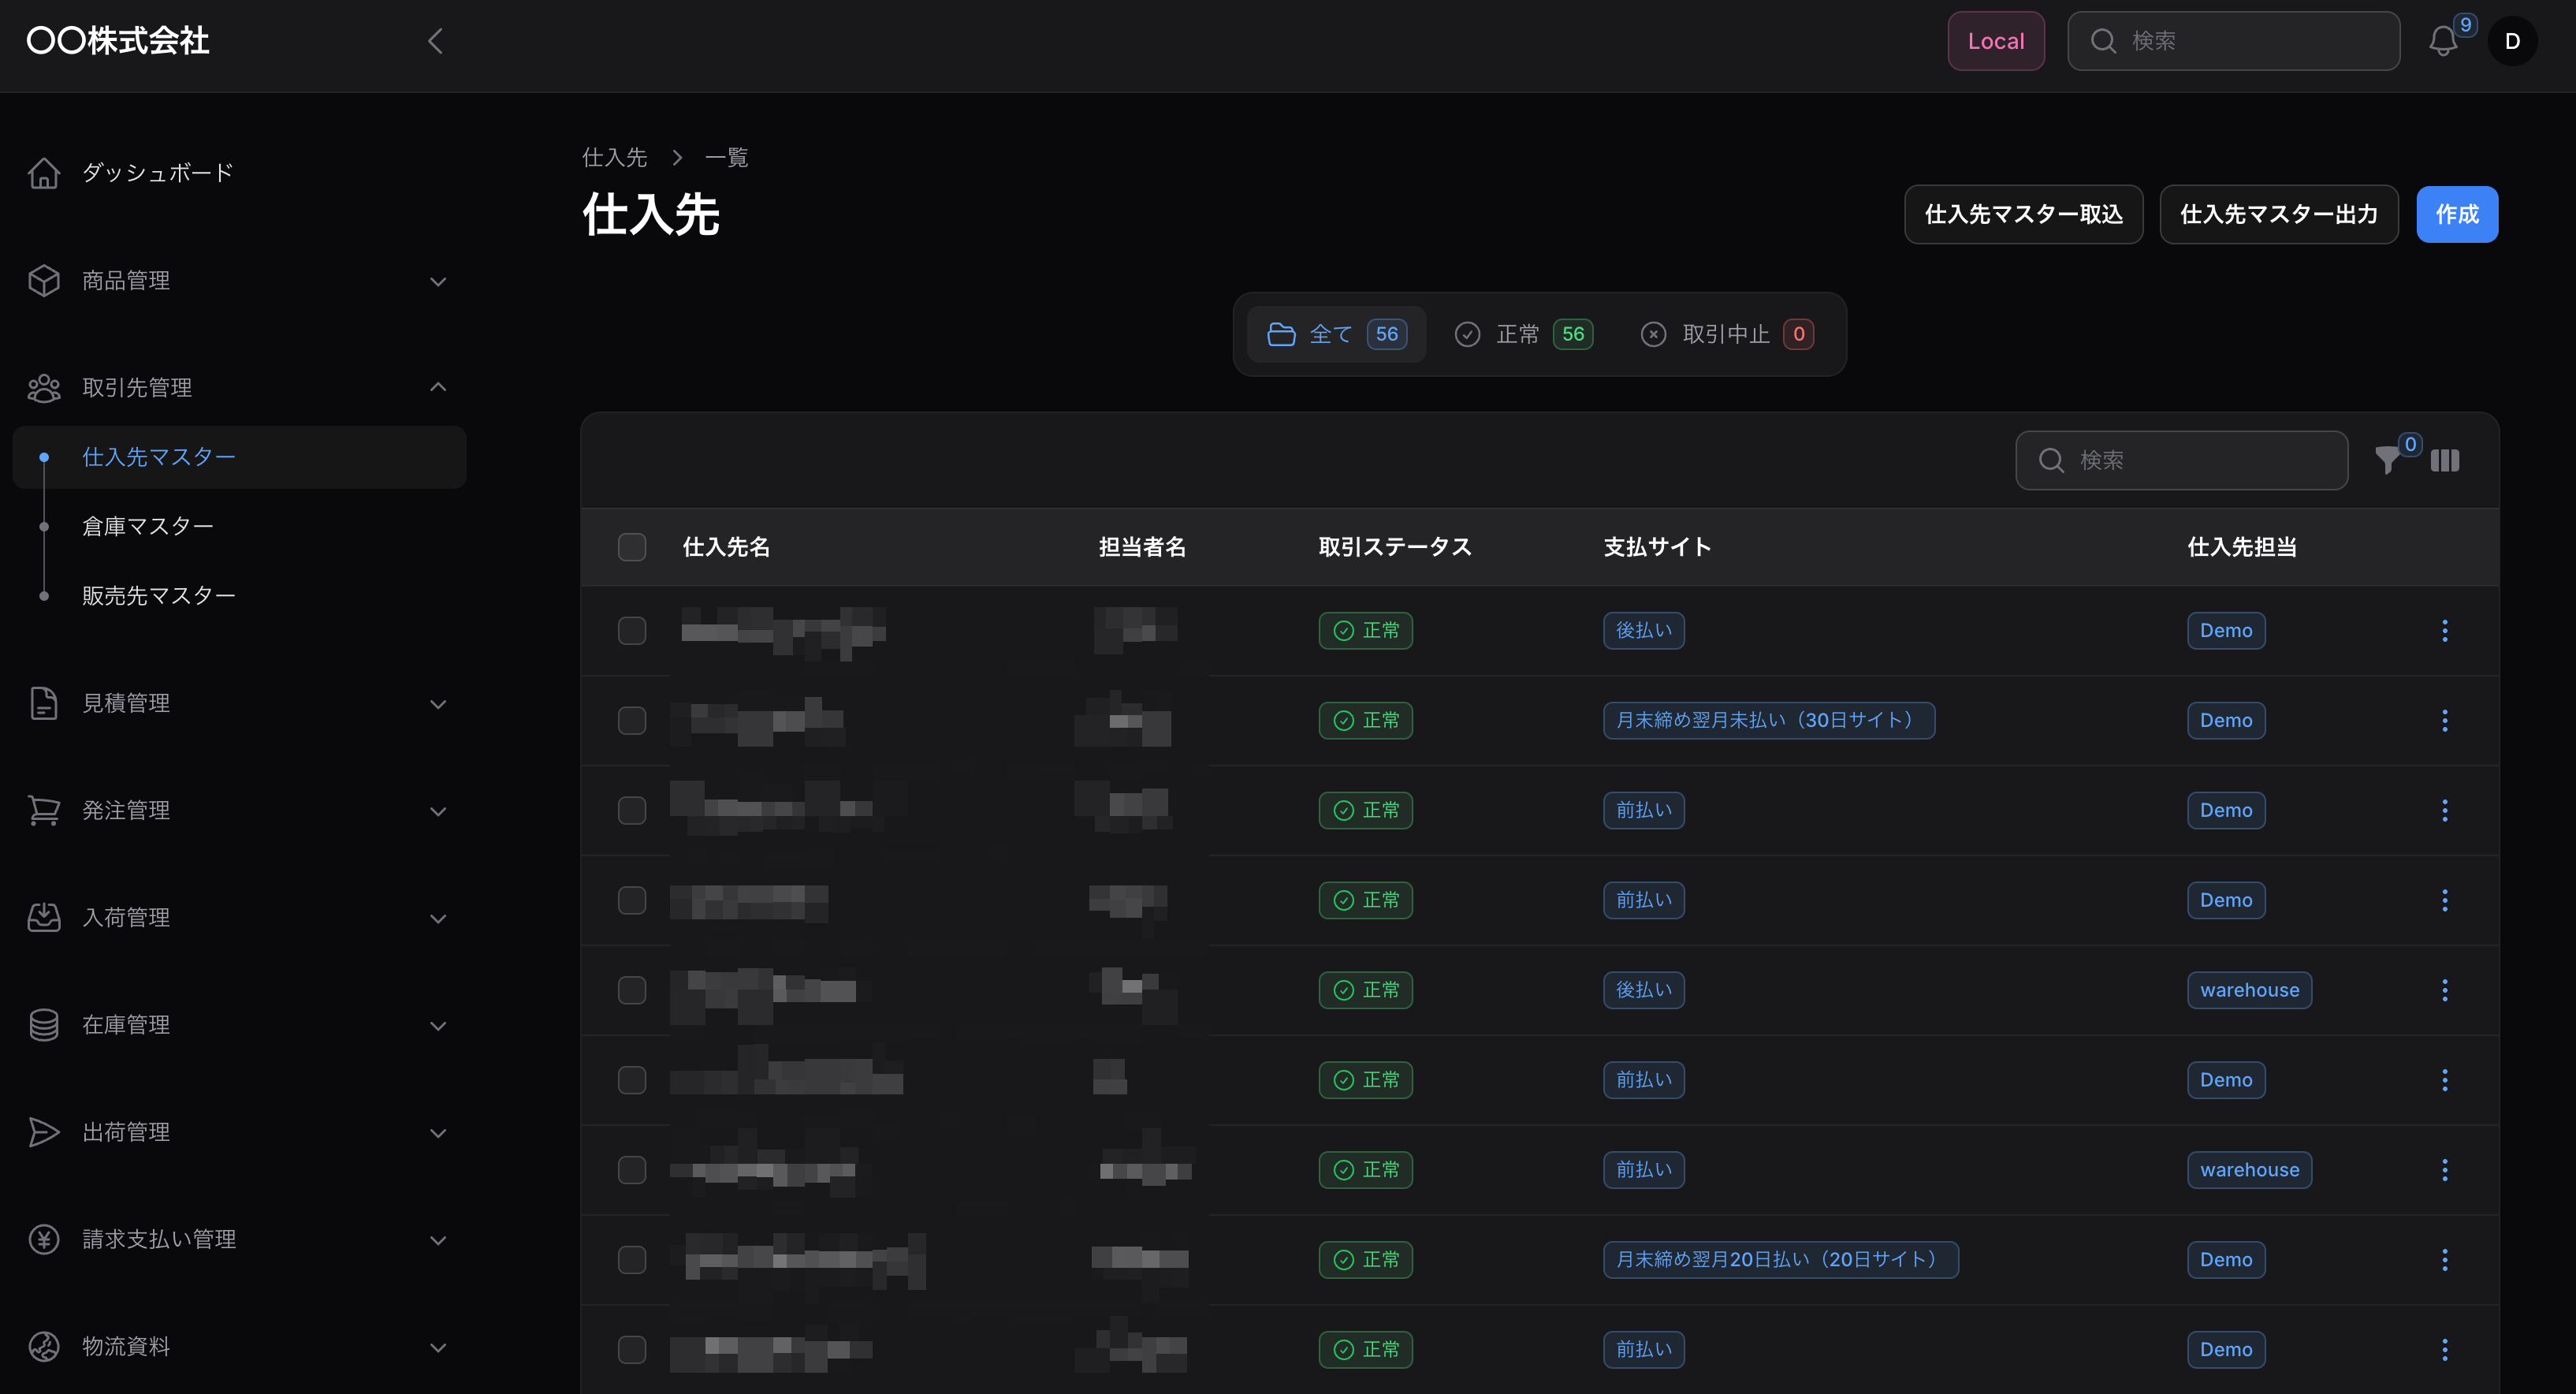Click 月末締め翌月20日払い（20日サイト） badge

(x=1780, y=1259)
